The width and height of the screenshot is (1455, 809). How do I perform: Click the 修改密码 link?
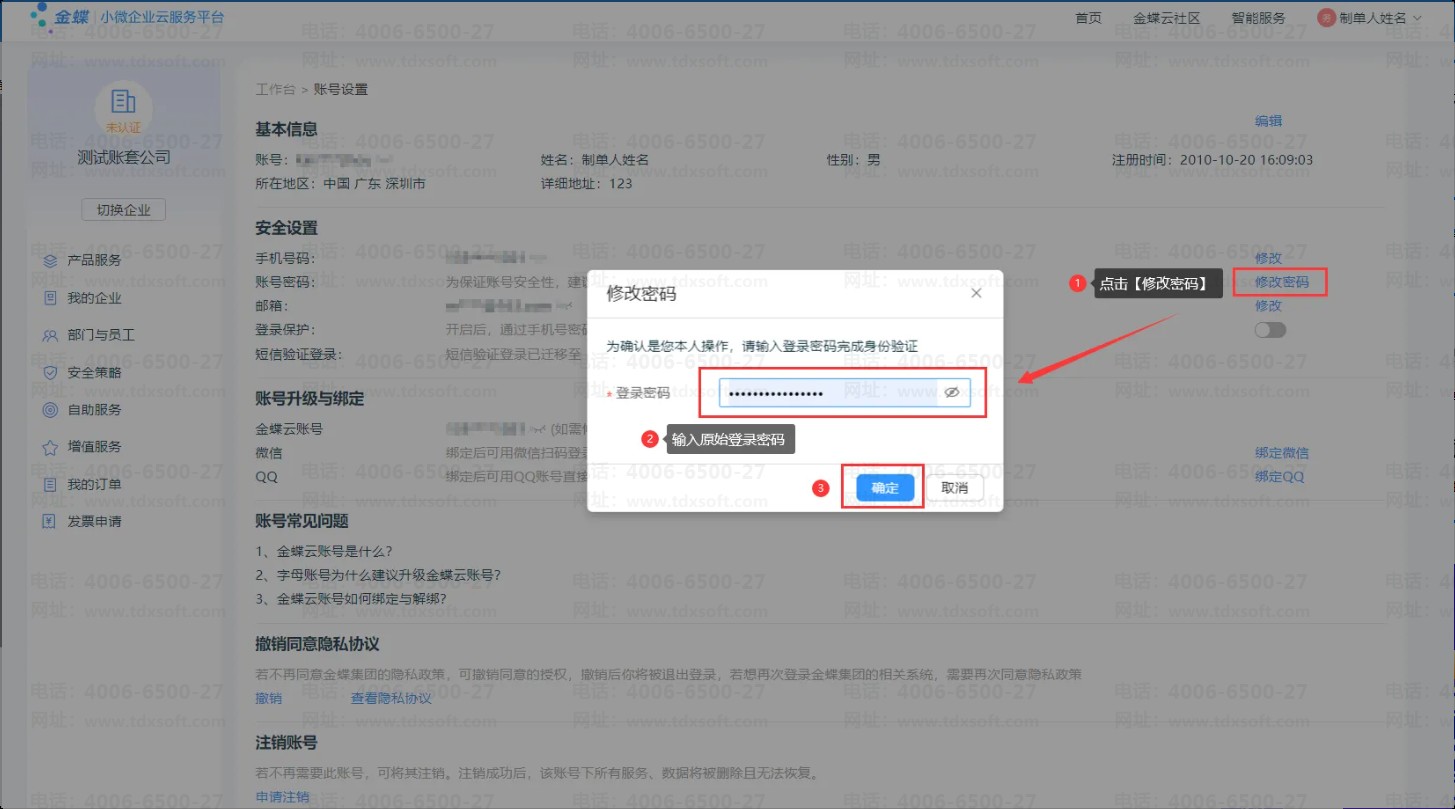(1281, 282)
